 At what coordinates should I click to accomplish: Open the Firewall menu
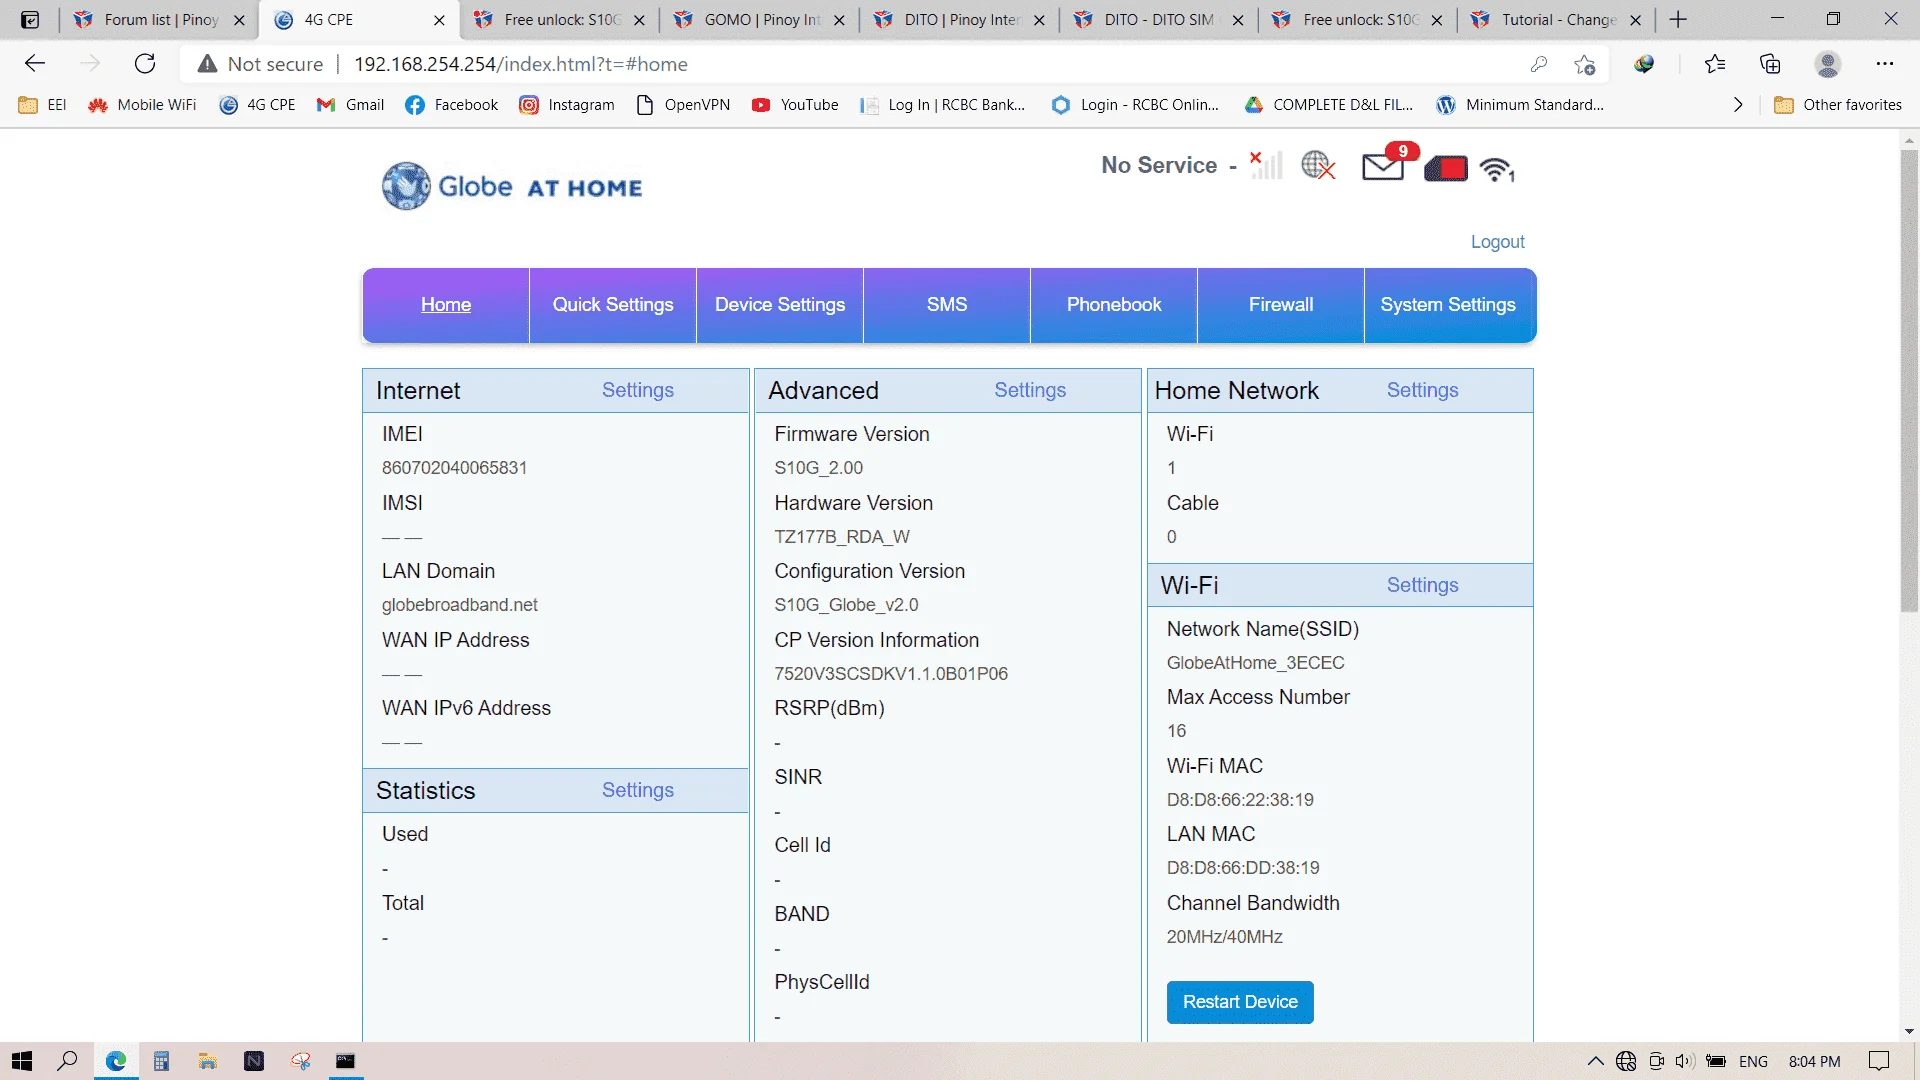coord(1281,305)
